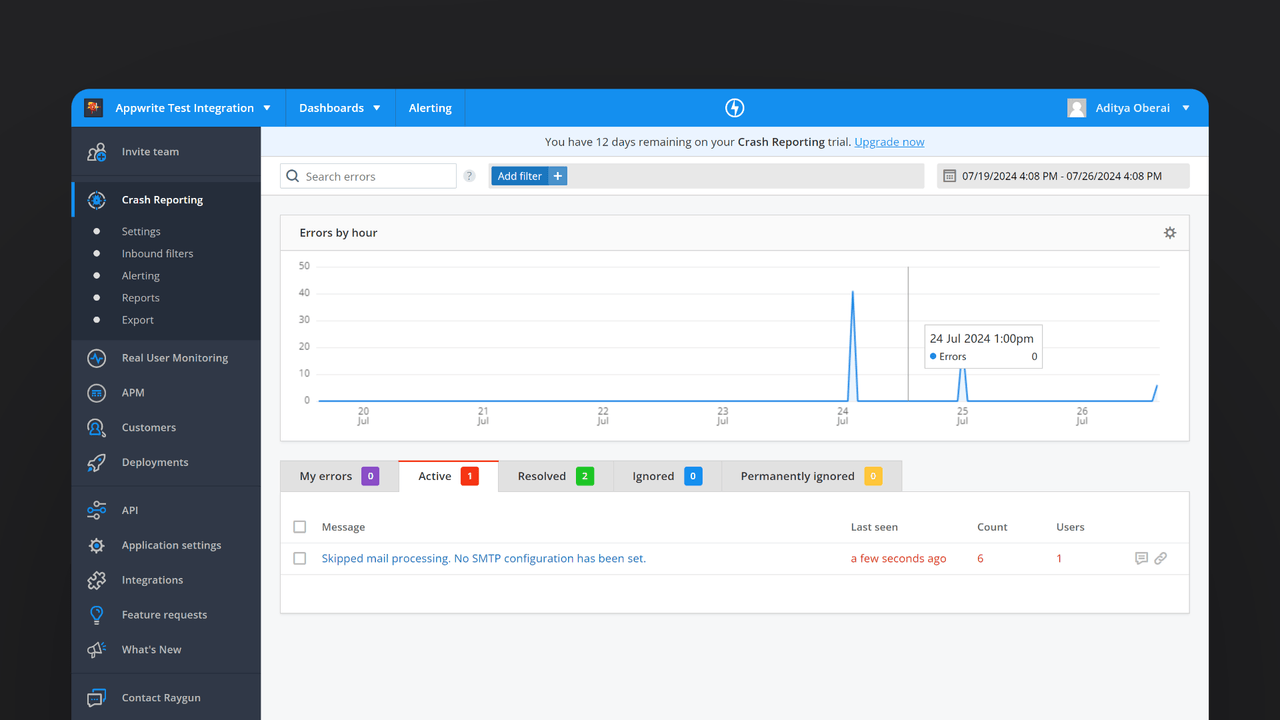Open the Permanently ignored tab
This screenshot has width=1280, height=720.
tap(811, 476)
